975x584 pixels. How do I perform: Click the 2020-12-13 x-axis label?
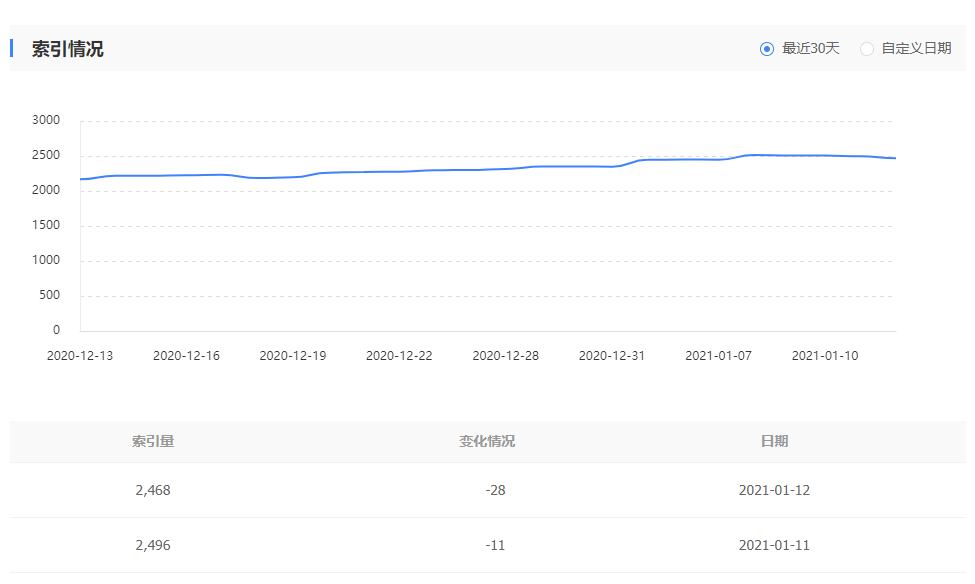(x=80, y=356)
